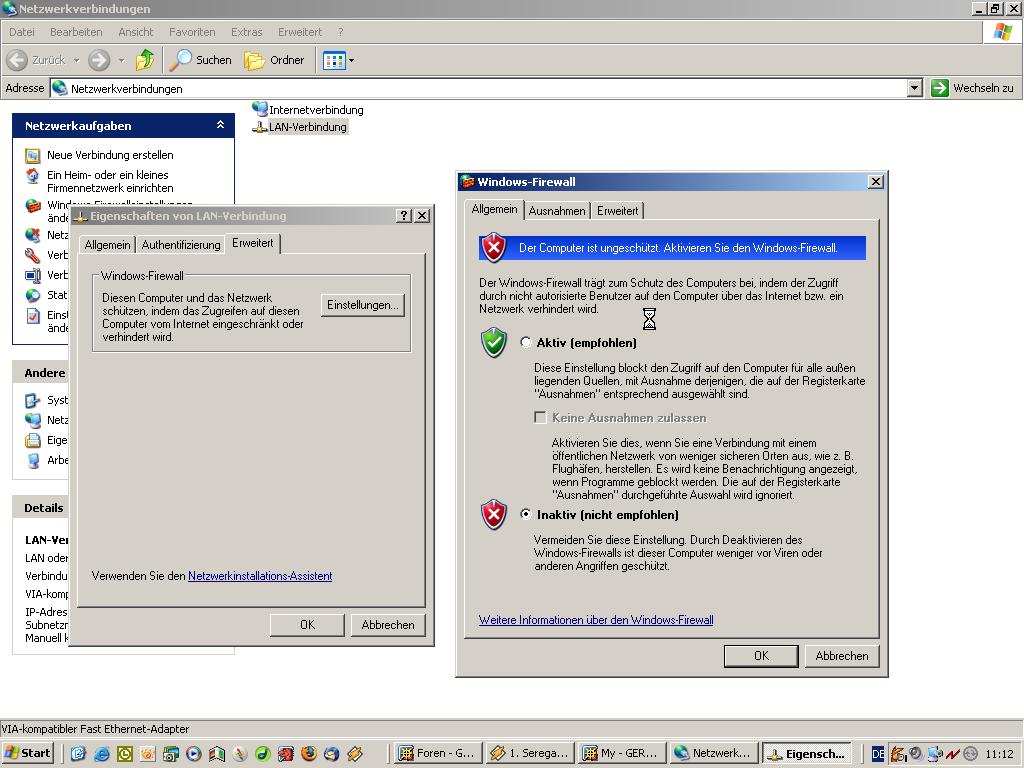The image size is (1024, 768).
Task: Launch Firefox from quick launch
Action: (308, 754)
